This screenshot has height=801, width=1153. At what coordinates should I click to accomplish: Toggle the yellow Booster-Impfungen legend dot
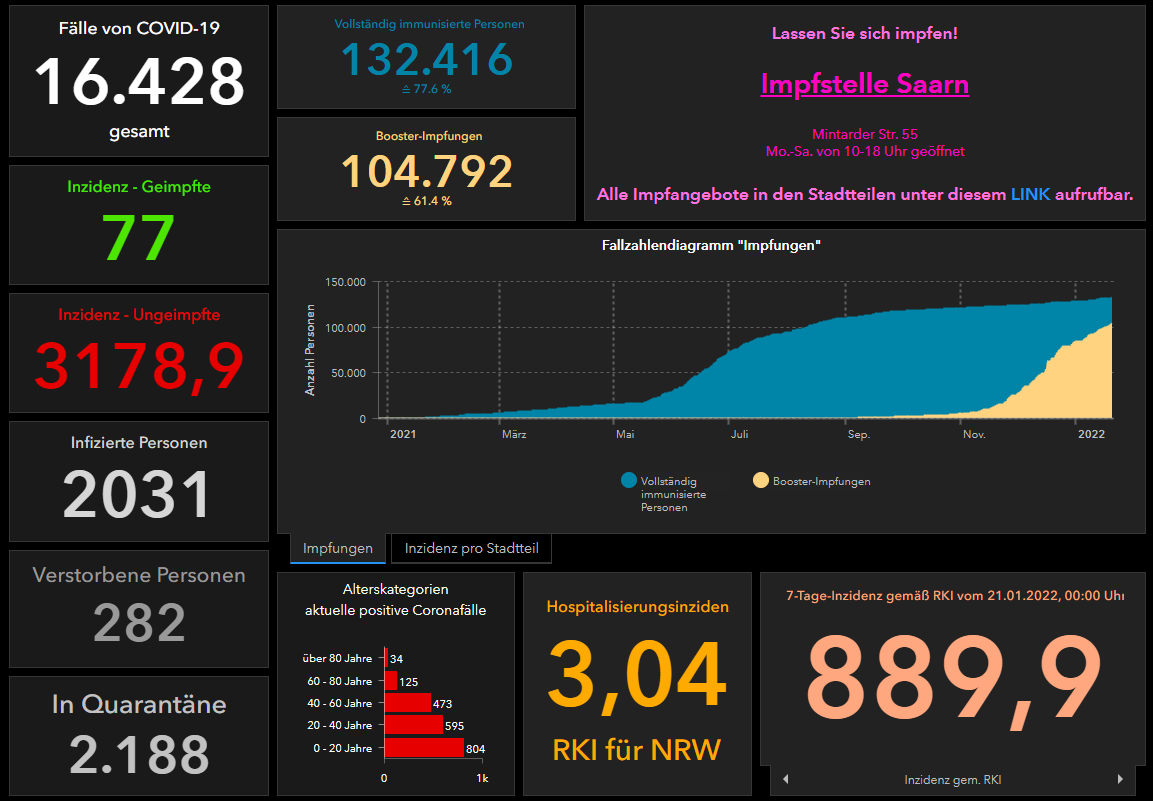(761, 481)
